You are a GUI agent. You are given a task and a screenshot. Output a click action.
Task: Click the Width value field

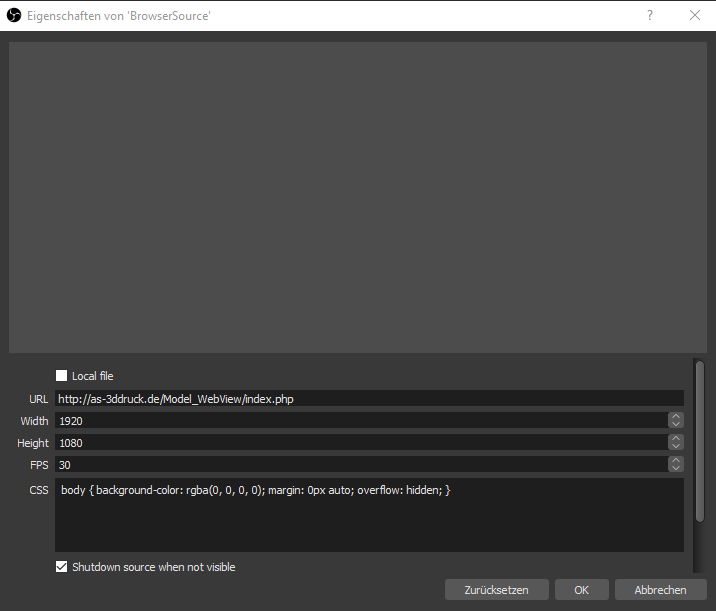(x=361, y=421)
